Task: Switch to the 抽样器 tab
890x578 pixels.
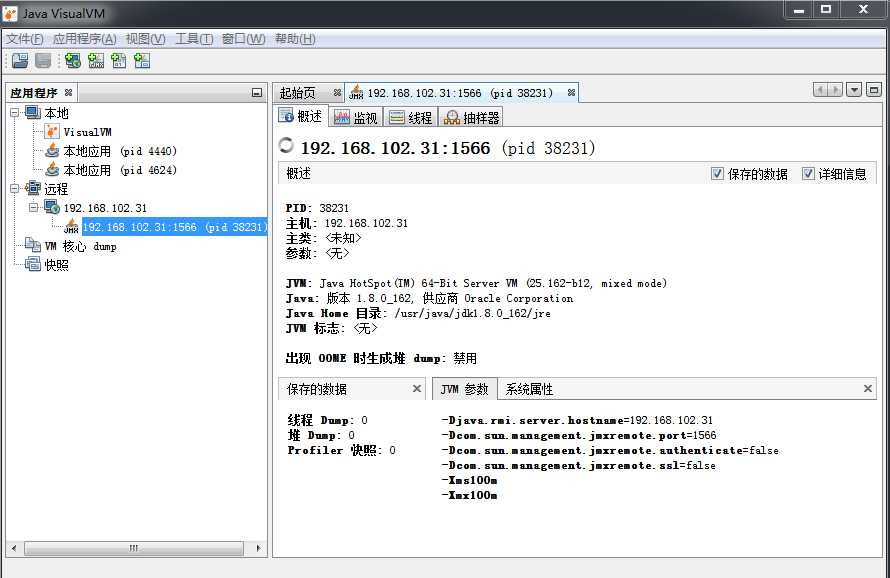Action: pos(471,118)
